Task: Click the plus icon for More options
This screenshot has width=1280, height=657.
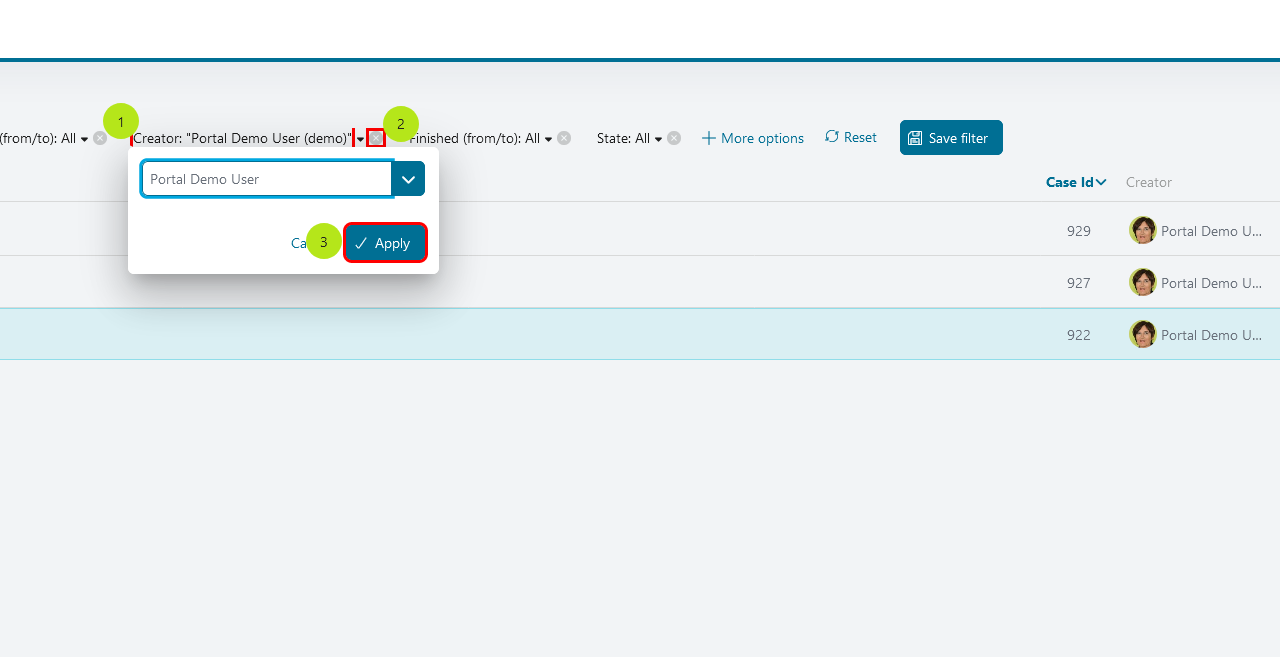Action: (x=709, y=138)
